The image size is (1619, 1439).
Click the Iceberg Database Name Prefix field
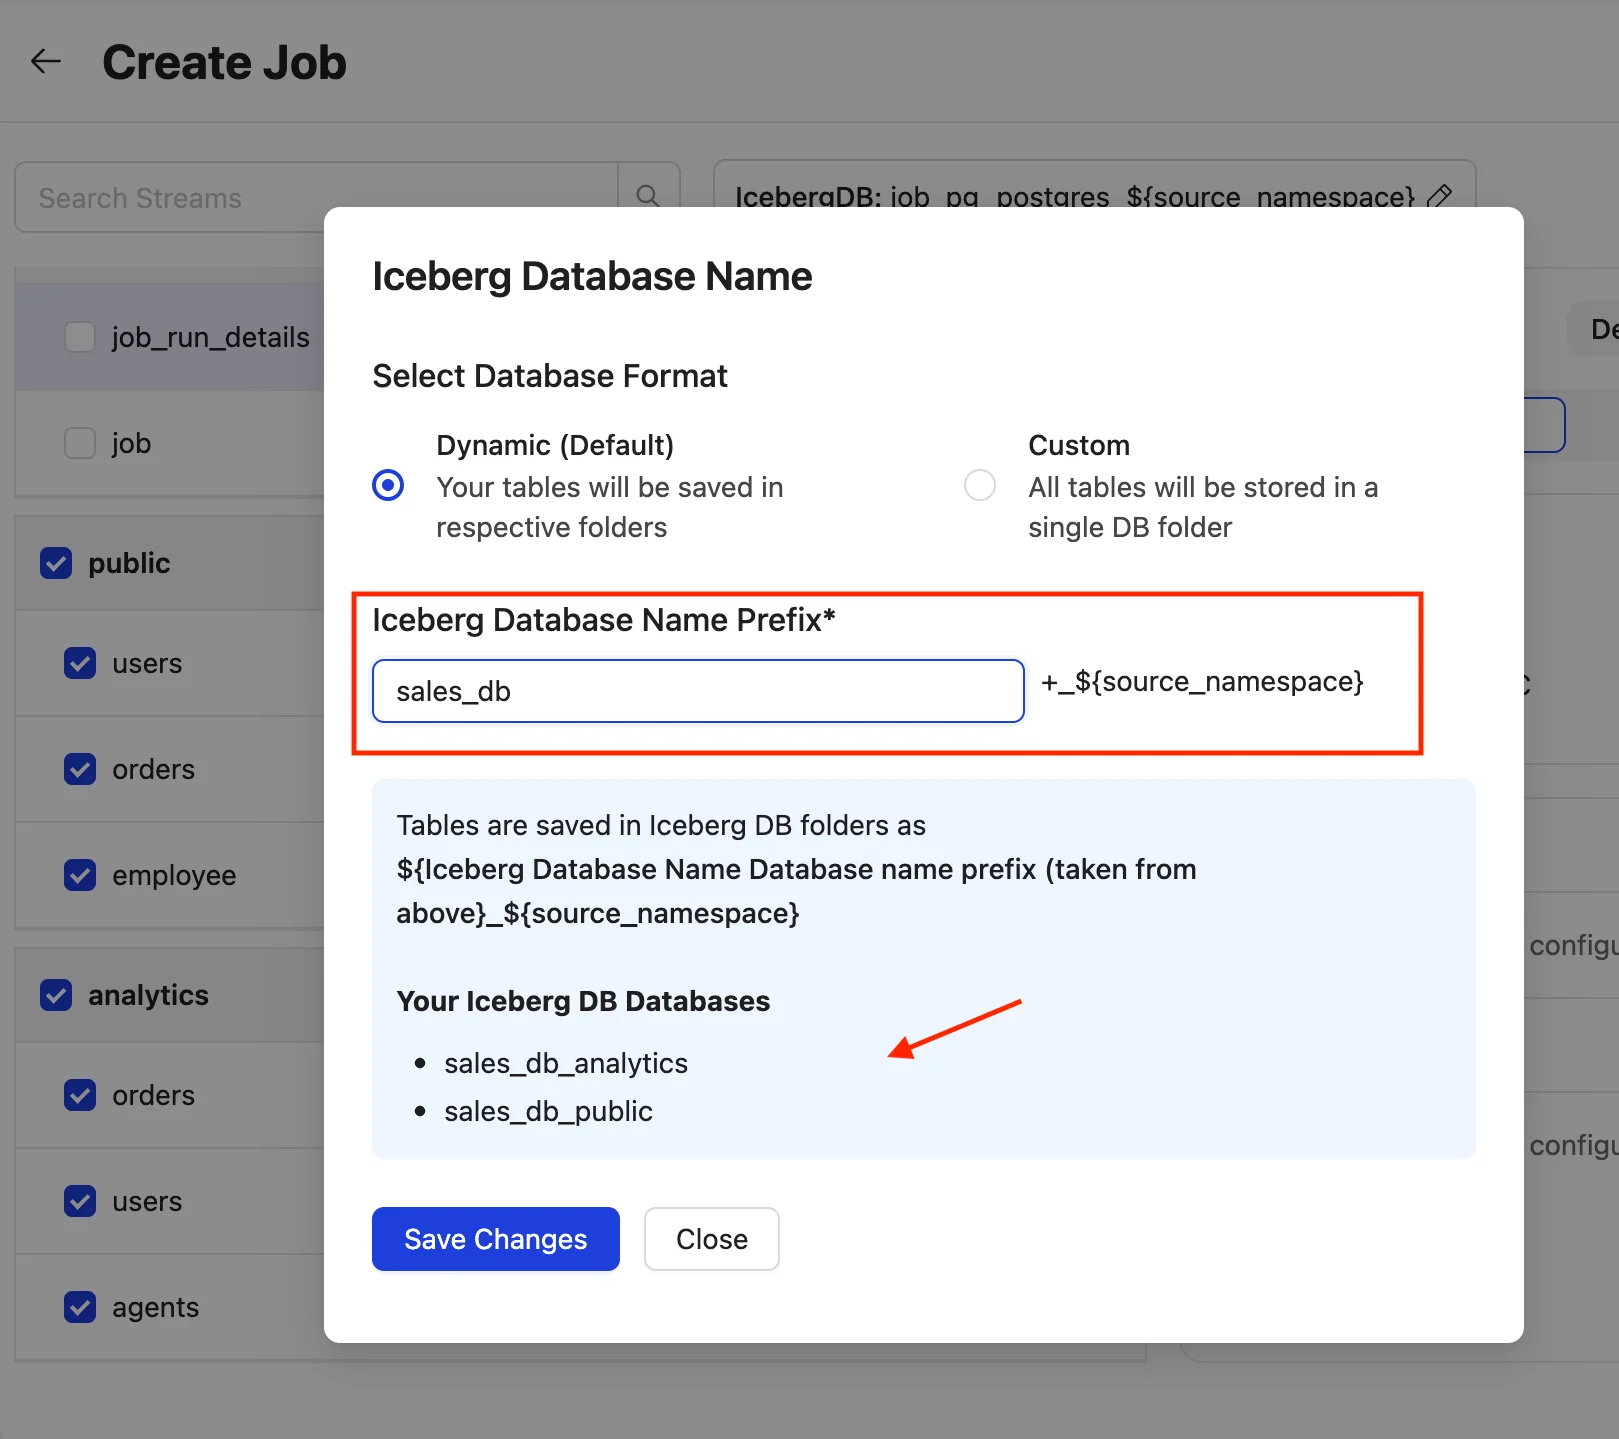(697, 691)
